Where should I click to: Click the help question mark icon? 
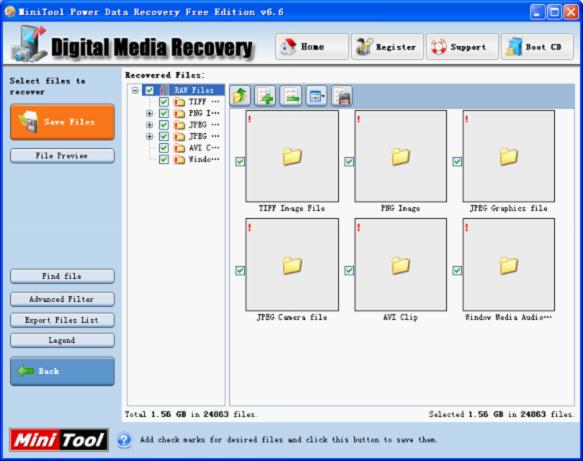[125, 440]
